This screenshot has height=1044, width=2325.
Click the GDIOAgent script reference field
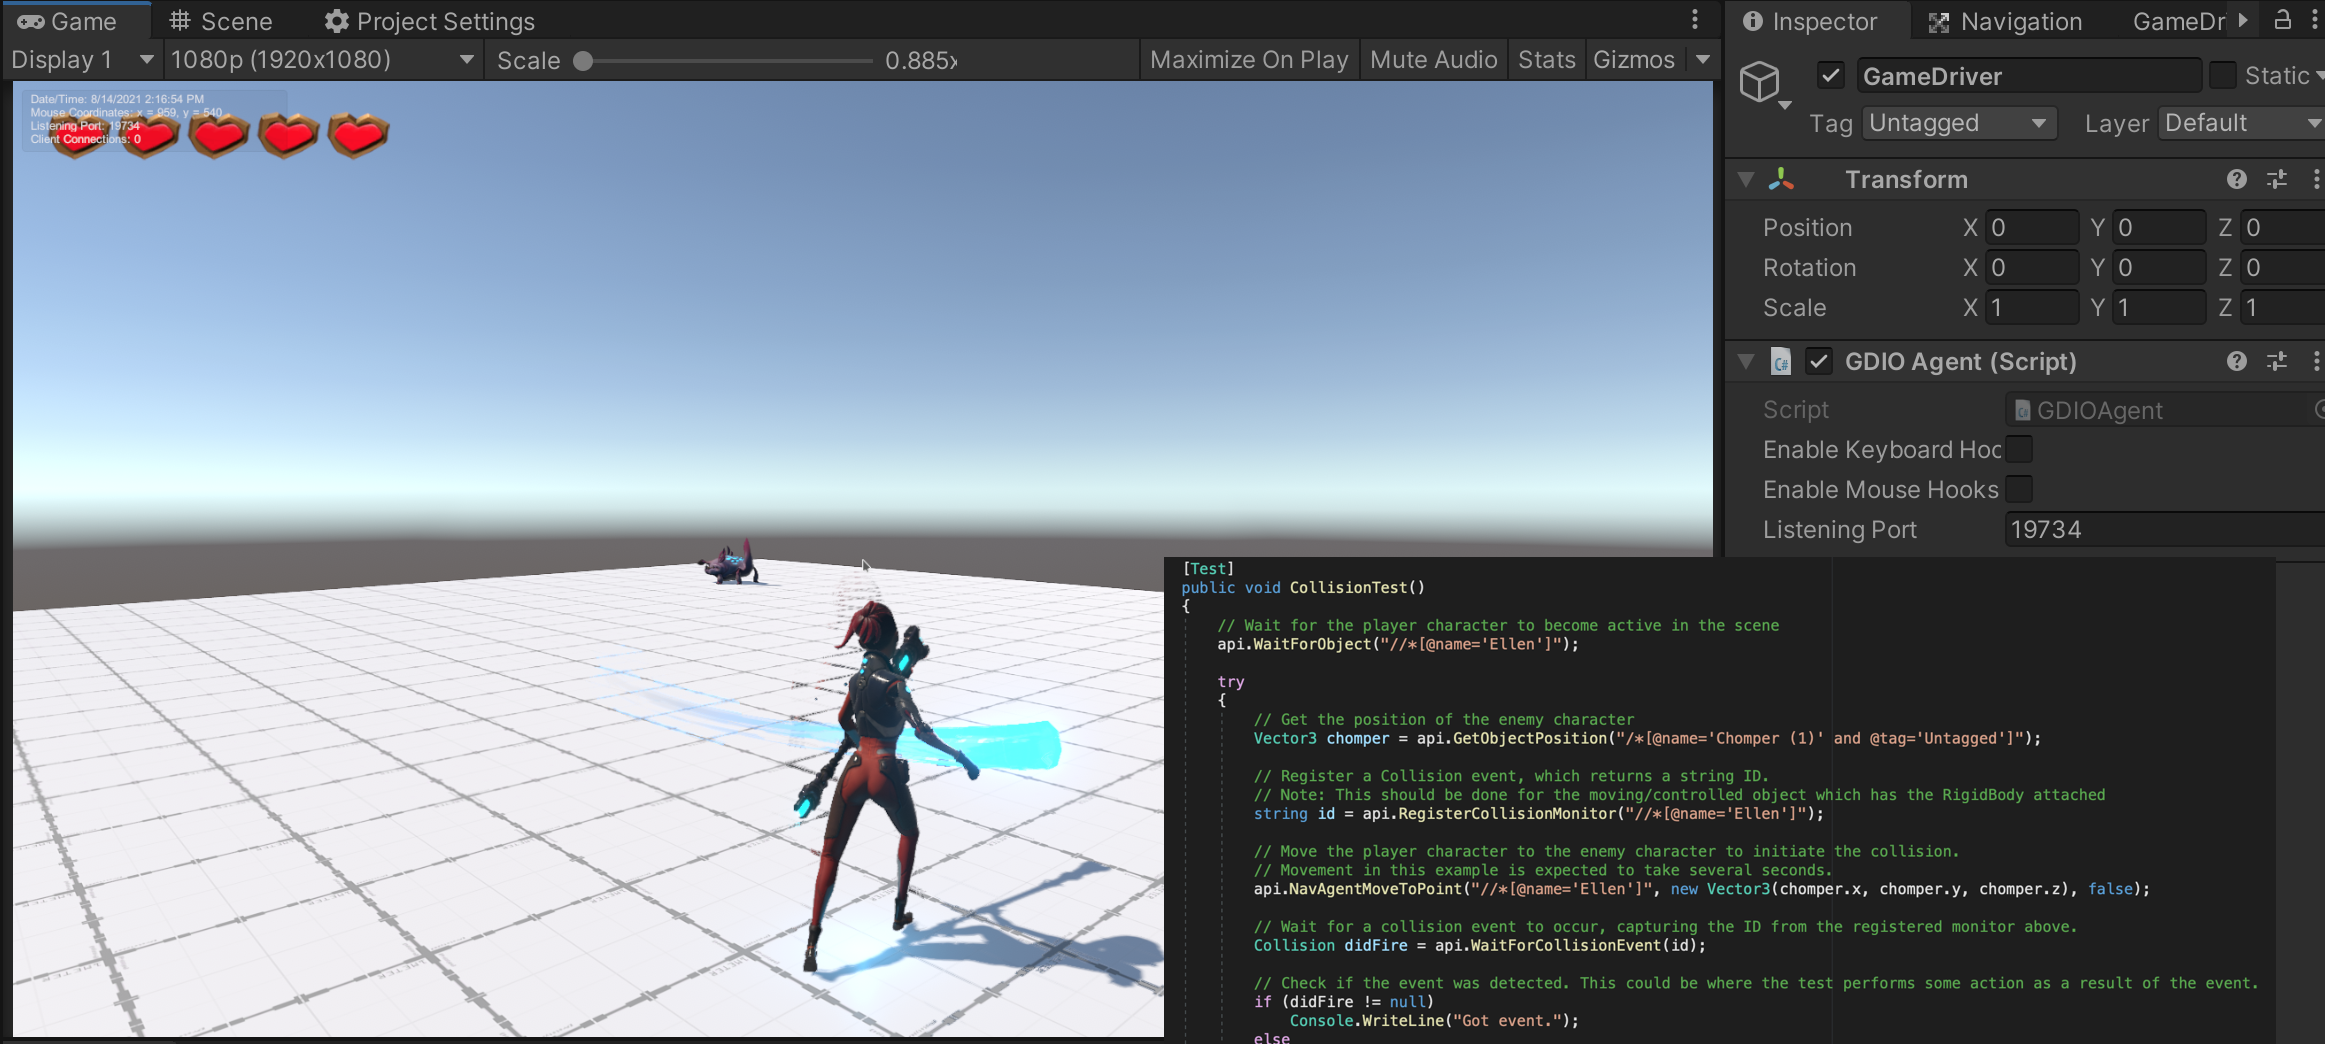pos(2165,410)
